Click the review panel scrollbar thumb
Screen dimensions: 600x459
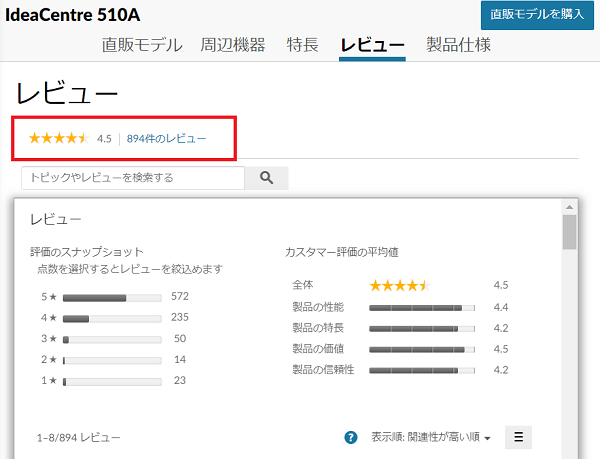[569, 232]
